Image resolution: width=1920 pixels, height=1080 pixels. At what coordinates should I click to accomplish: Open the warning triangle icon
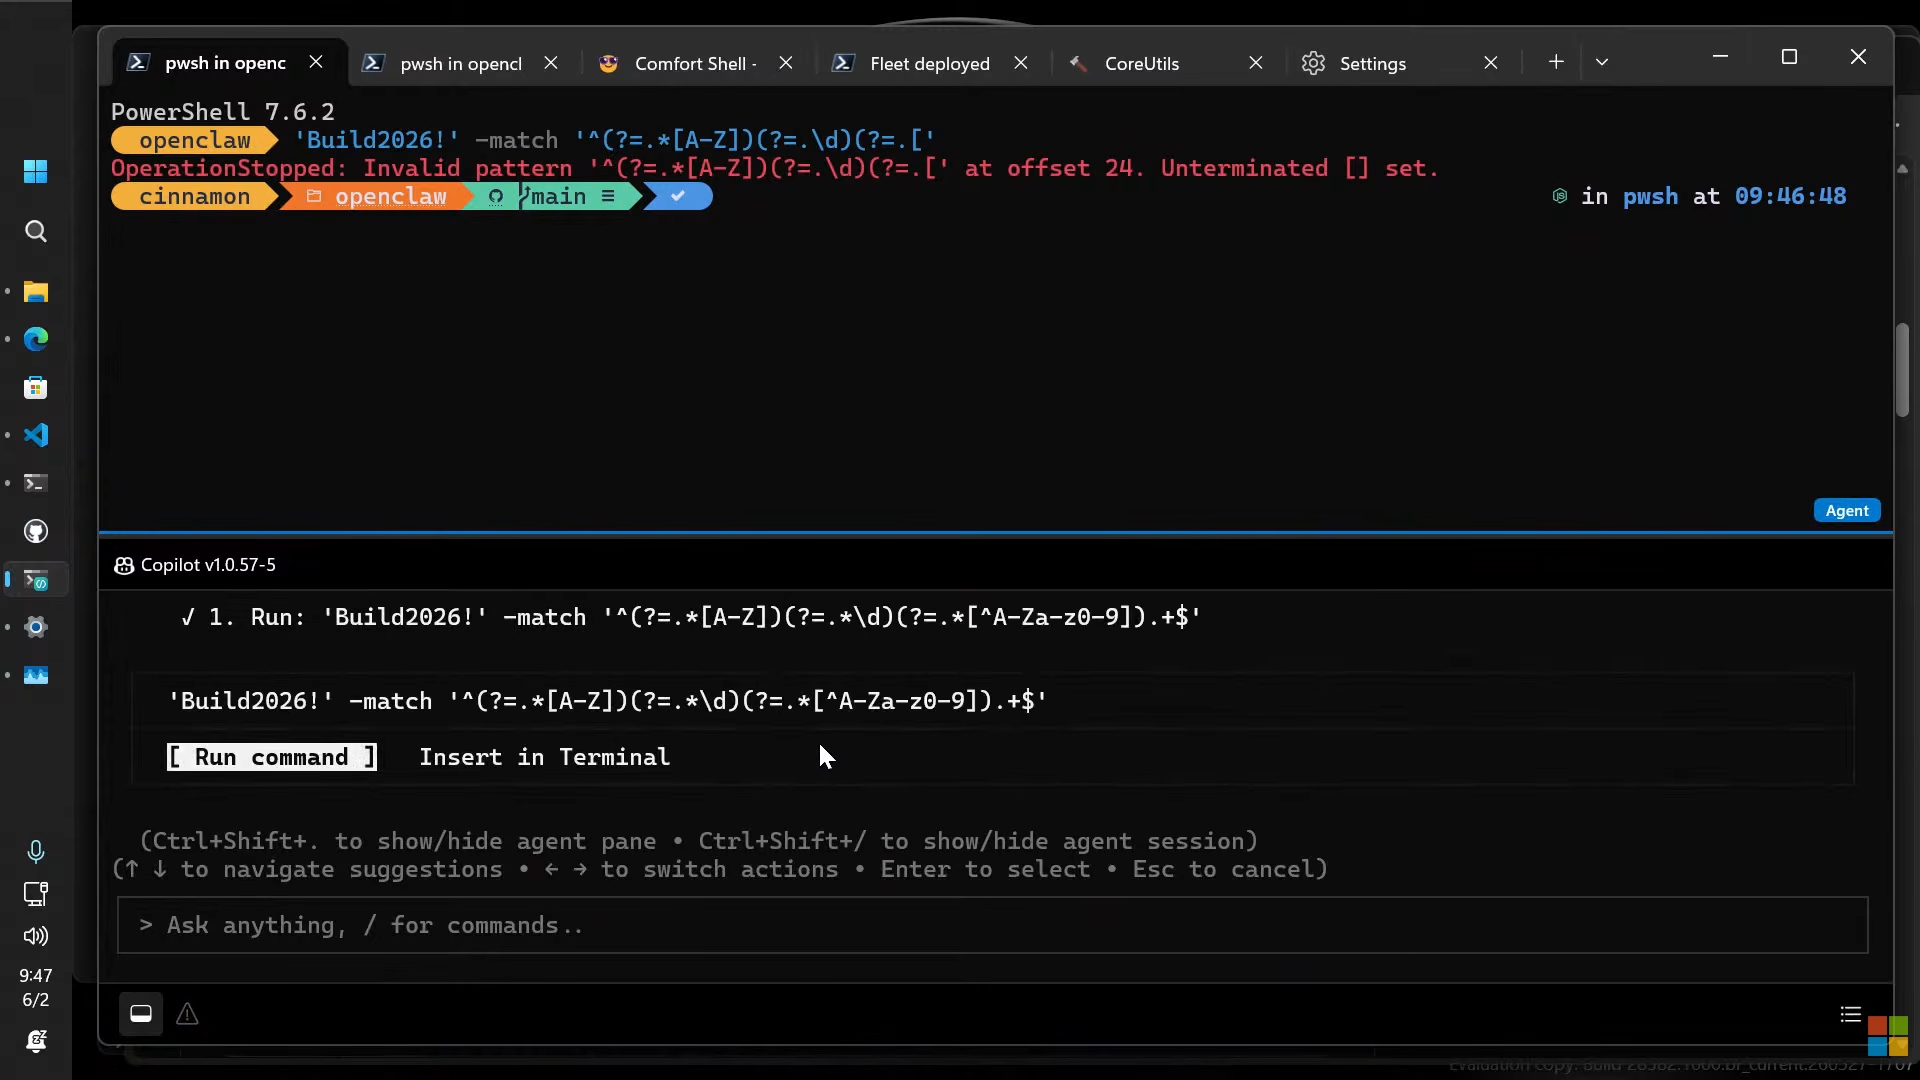(x=187, y=1014)
